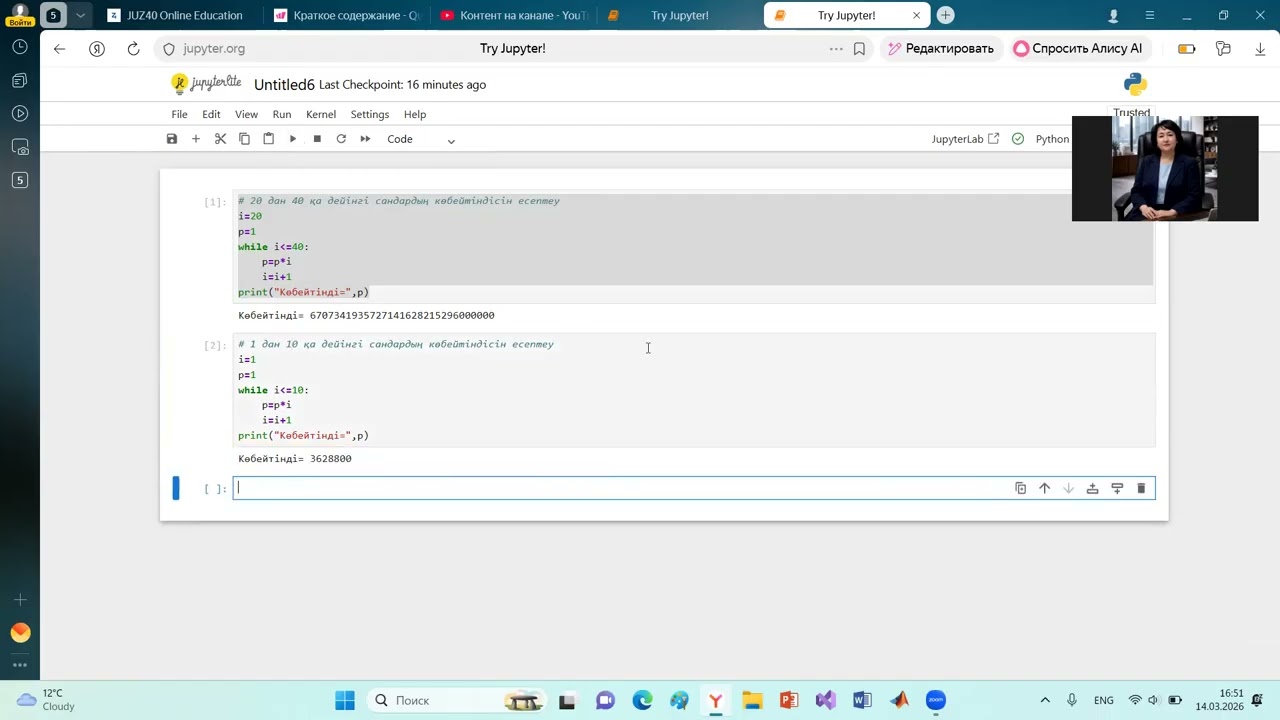Image resolution: width=1280 pixels, height=720 pixels.
Task: Insert a cell below the active cell
Action: [1117, 488]
